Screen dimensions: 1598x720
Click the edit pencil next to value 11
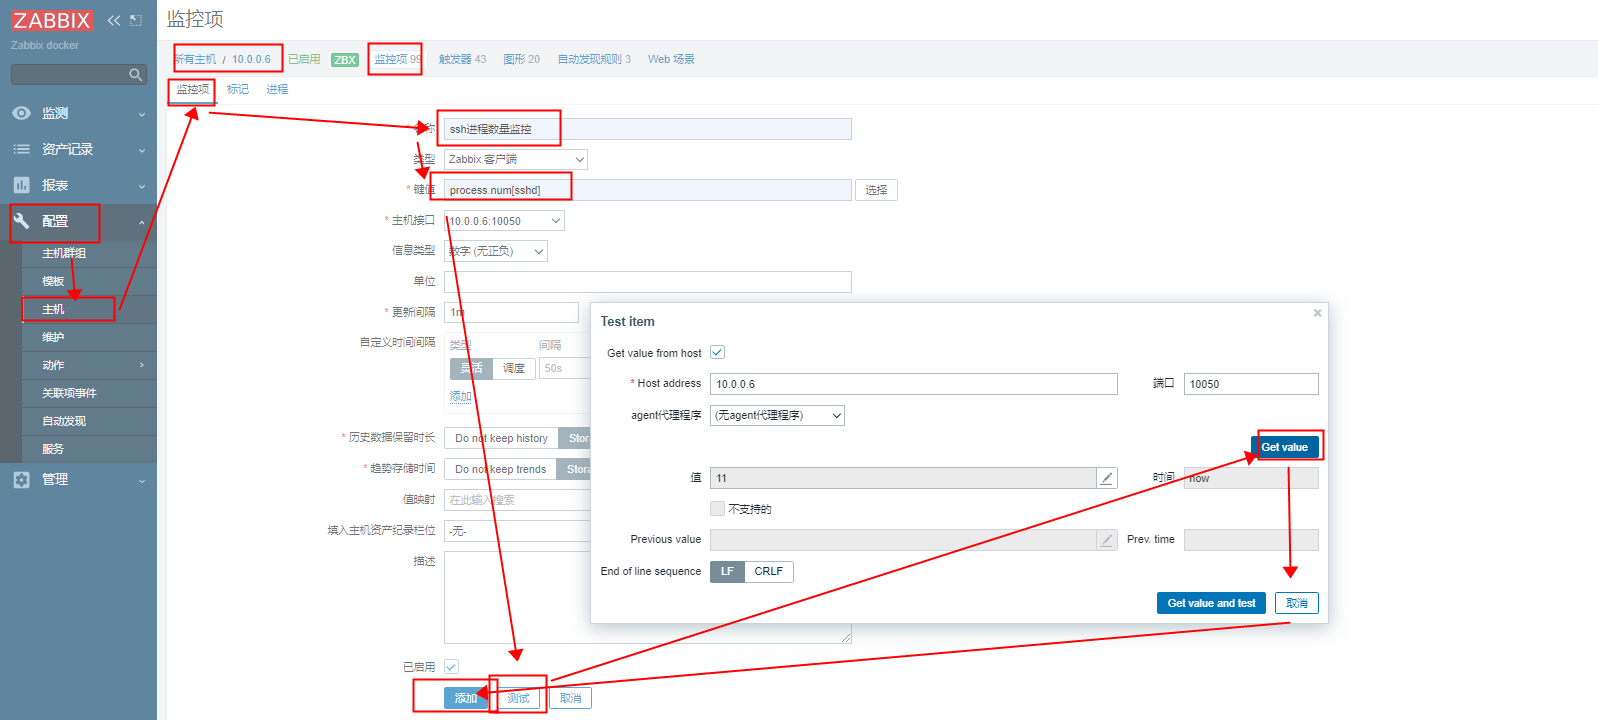(1107, 478)
